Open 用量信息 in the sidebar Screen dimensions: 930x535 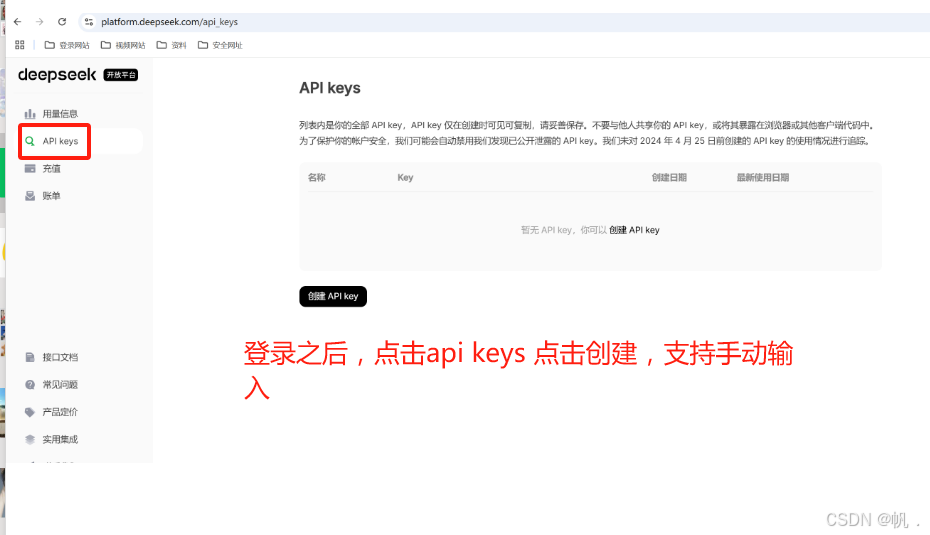tap(60, 114)
